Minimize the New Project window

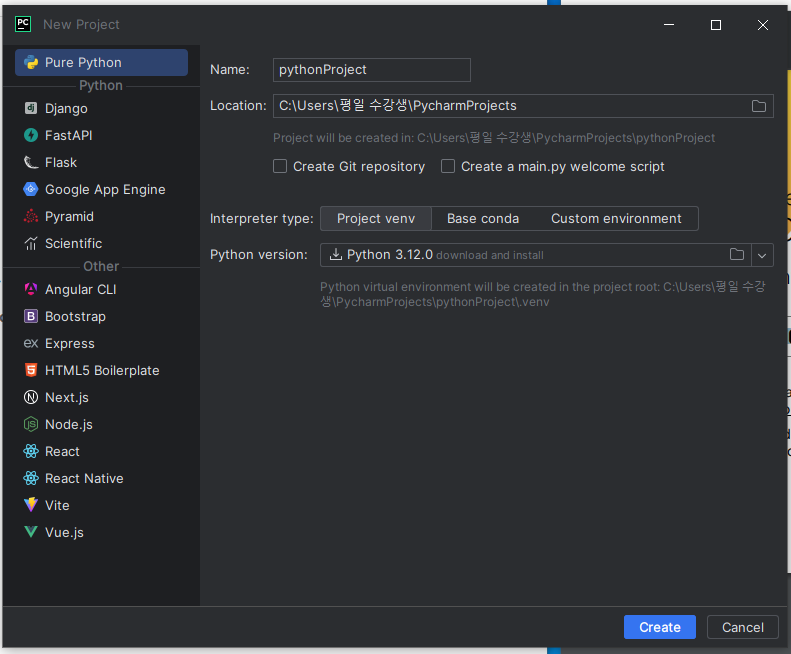tap(669, 25)
